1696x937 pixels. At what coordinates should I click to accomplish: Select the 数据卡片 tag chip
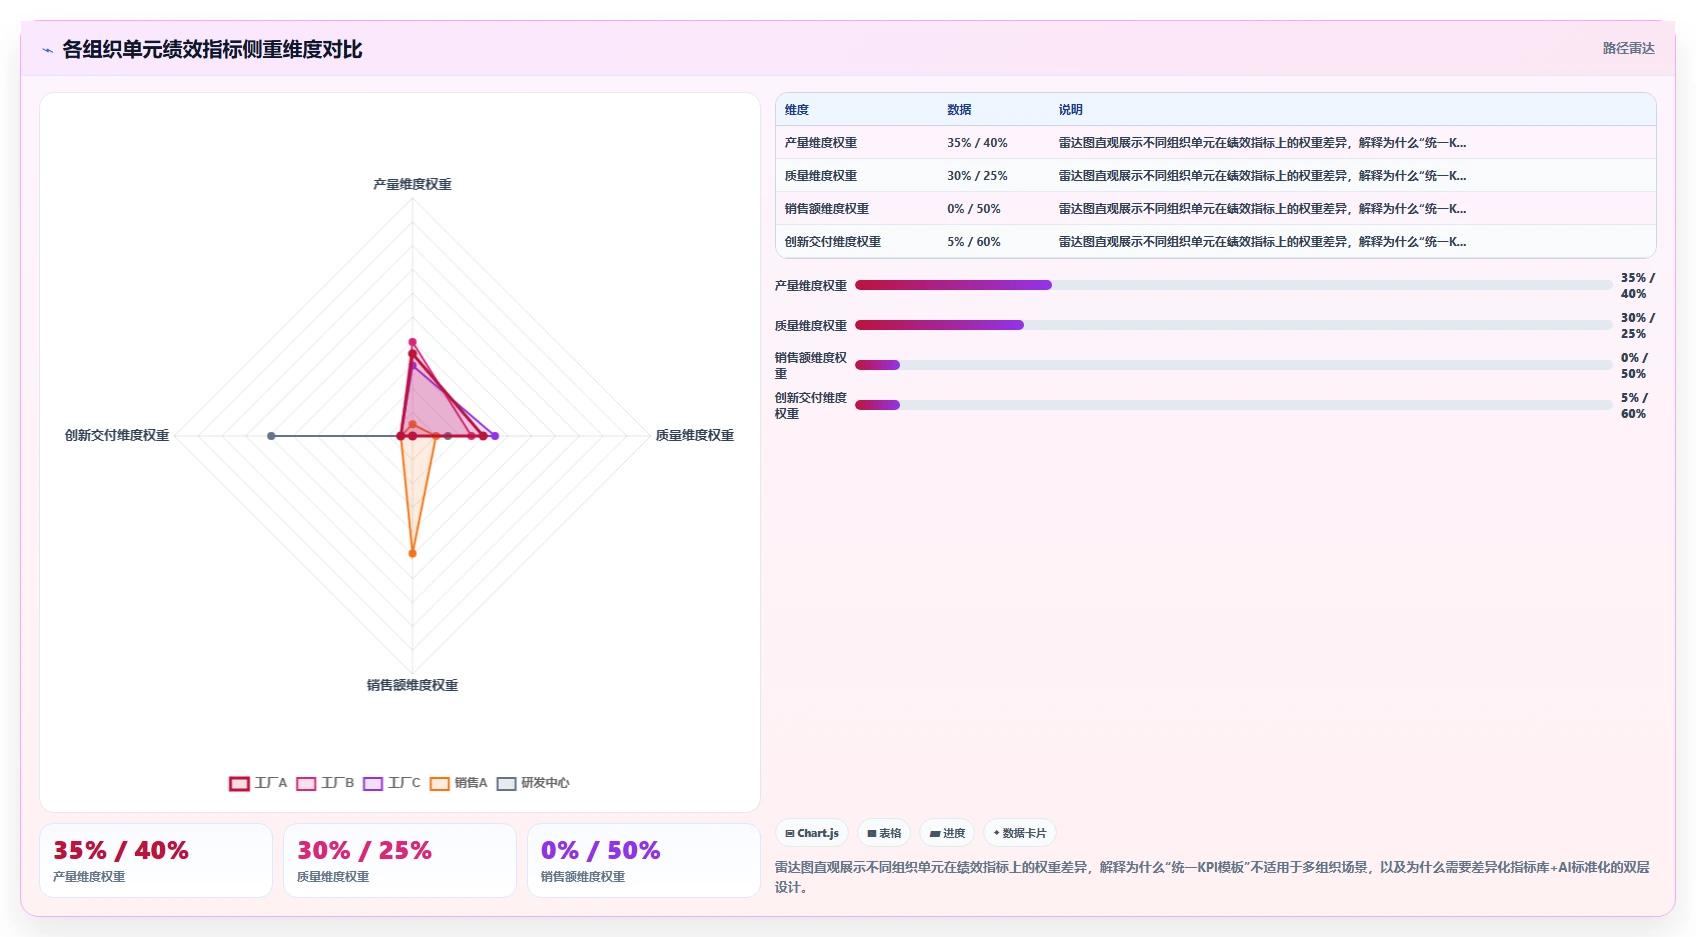tap(1020, 833)
